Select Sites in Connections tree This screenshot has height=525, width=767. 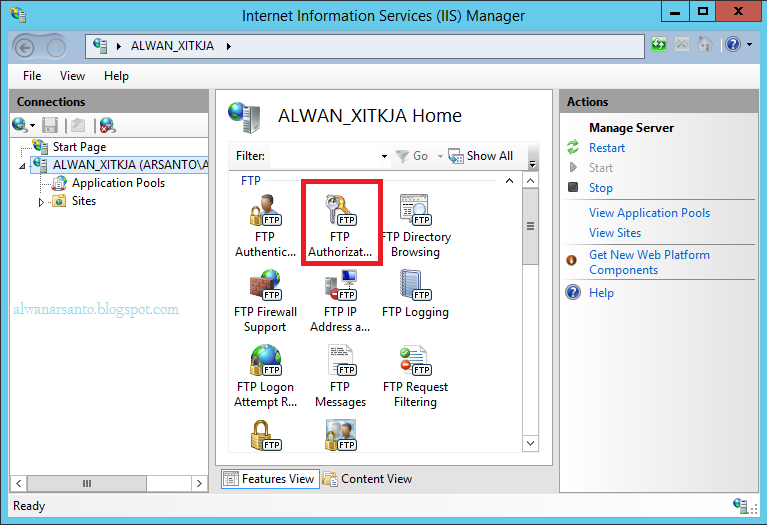point(84,201)
